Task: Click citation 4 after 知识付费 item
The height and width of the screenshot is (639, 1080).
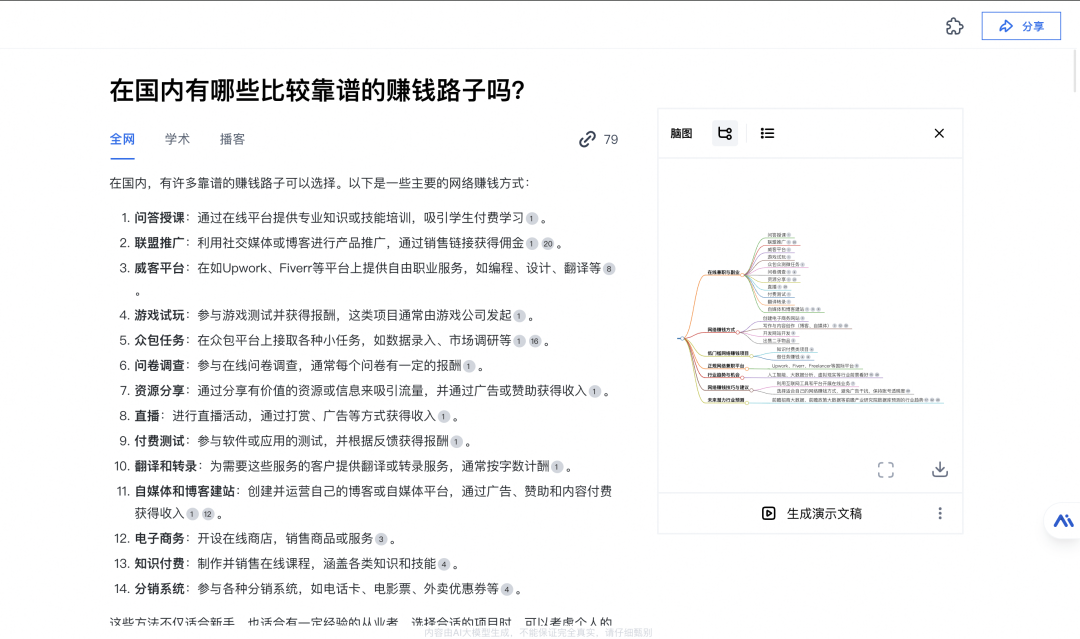Action: pyautogui.click(x=444, y=565)
